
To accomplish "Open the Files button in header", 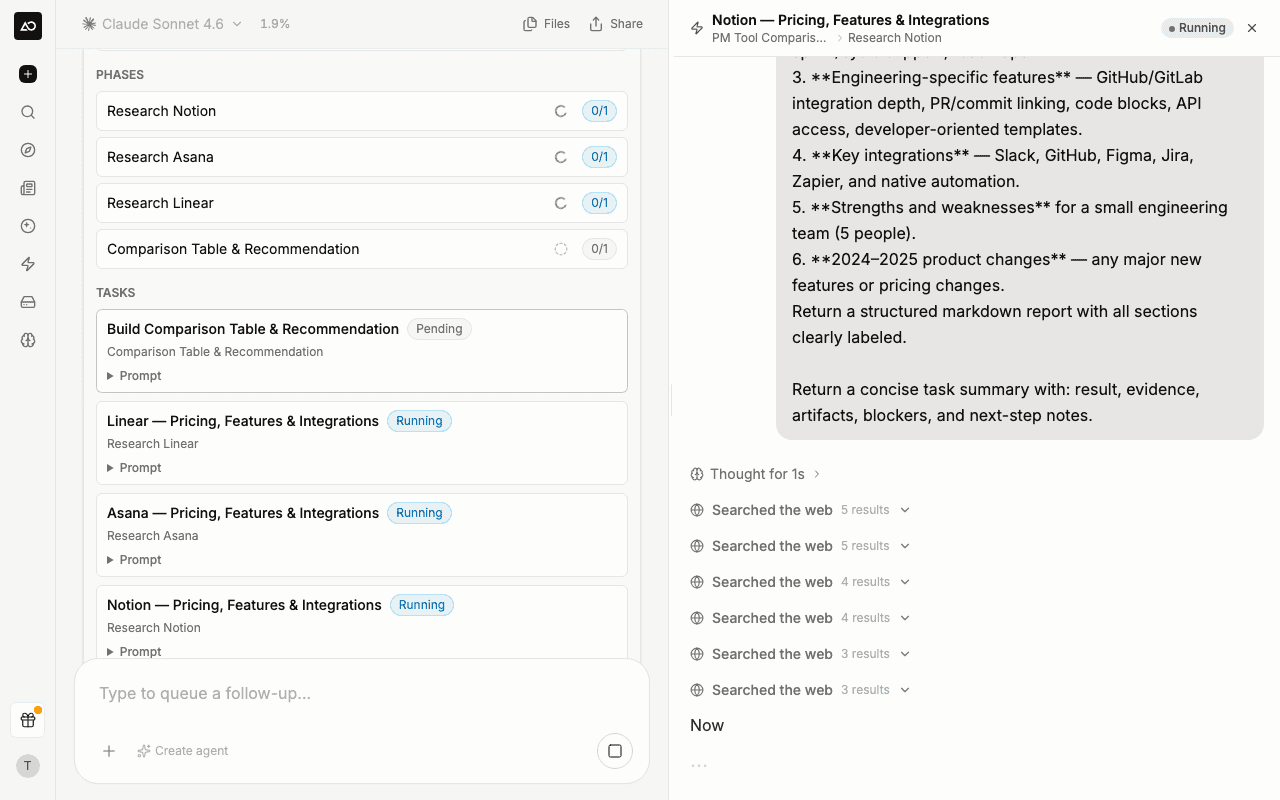I will [547, 24].
